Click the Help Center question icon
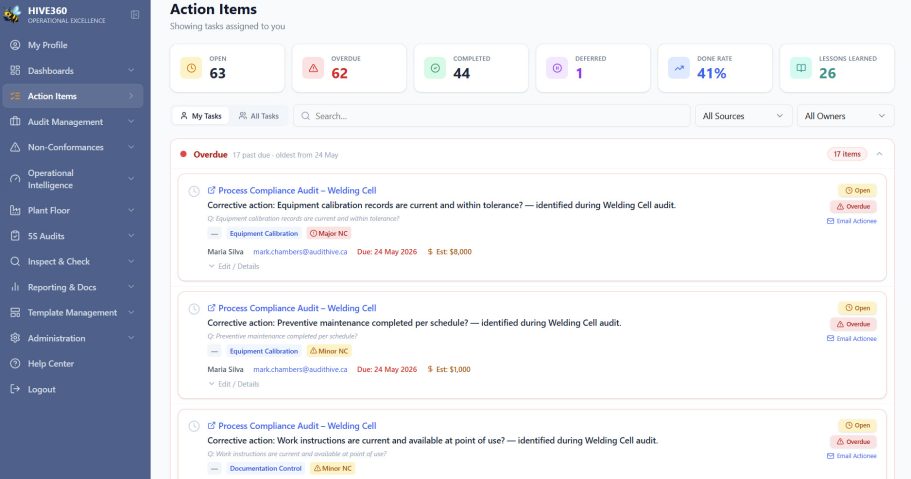The height and width of the screenshot is (479, 911). (x=15, y=363)
